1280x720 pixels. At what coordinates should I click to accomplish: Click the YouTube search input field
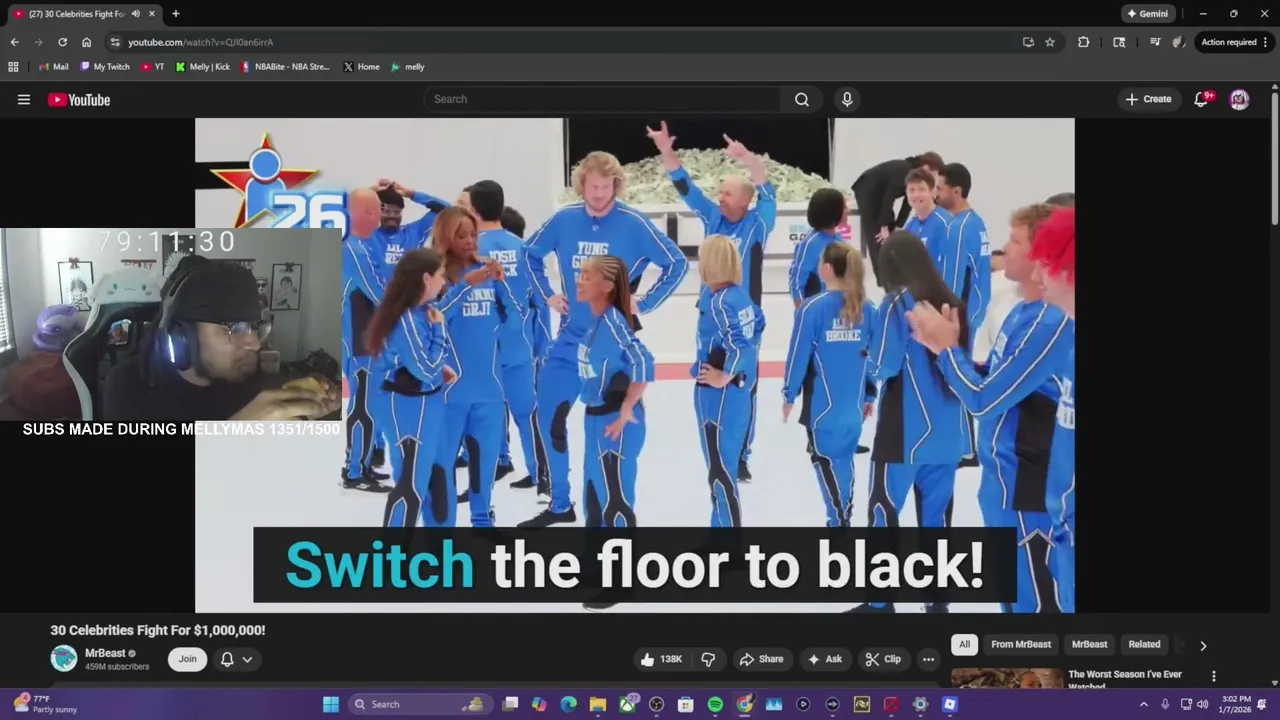click(603, 99)
